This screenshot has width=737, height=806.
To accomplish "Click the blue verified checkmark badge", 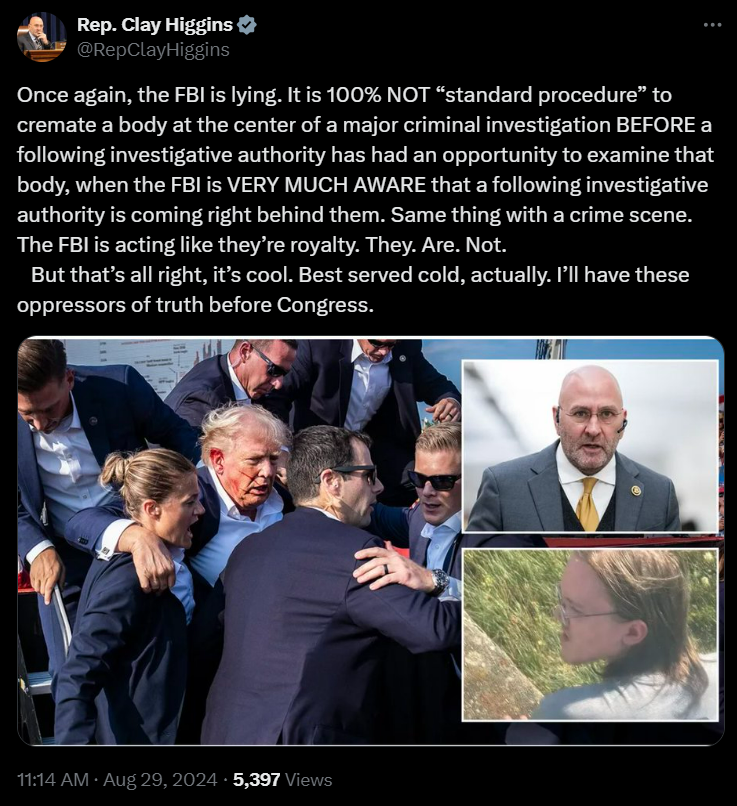I will (248, 25).
